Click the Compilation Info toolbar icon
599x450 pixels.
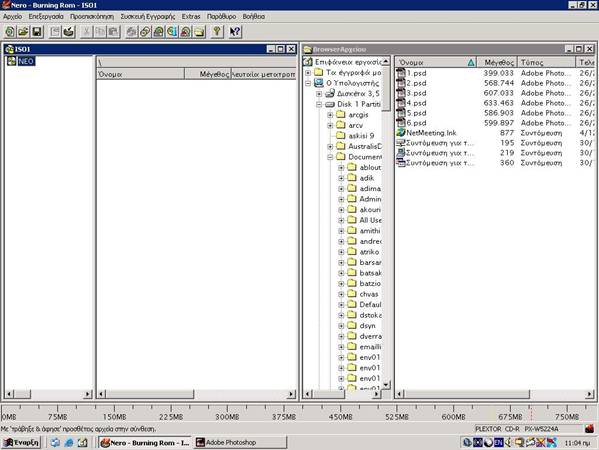point(55,32)
